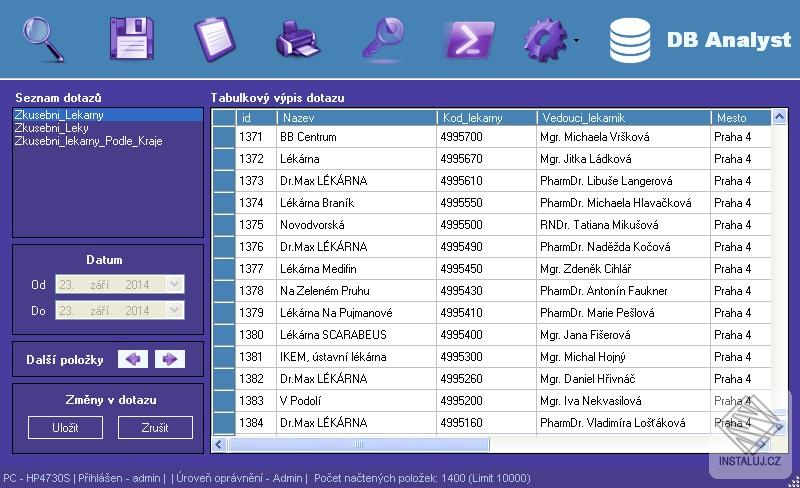Viewport: 800px width, 488px height.
Task: Open the clipboard notes icon
Action: pos(215,39)
